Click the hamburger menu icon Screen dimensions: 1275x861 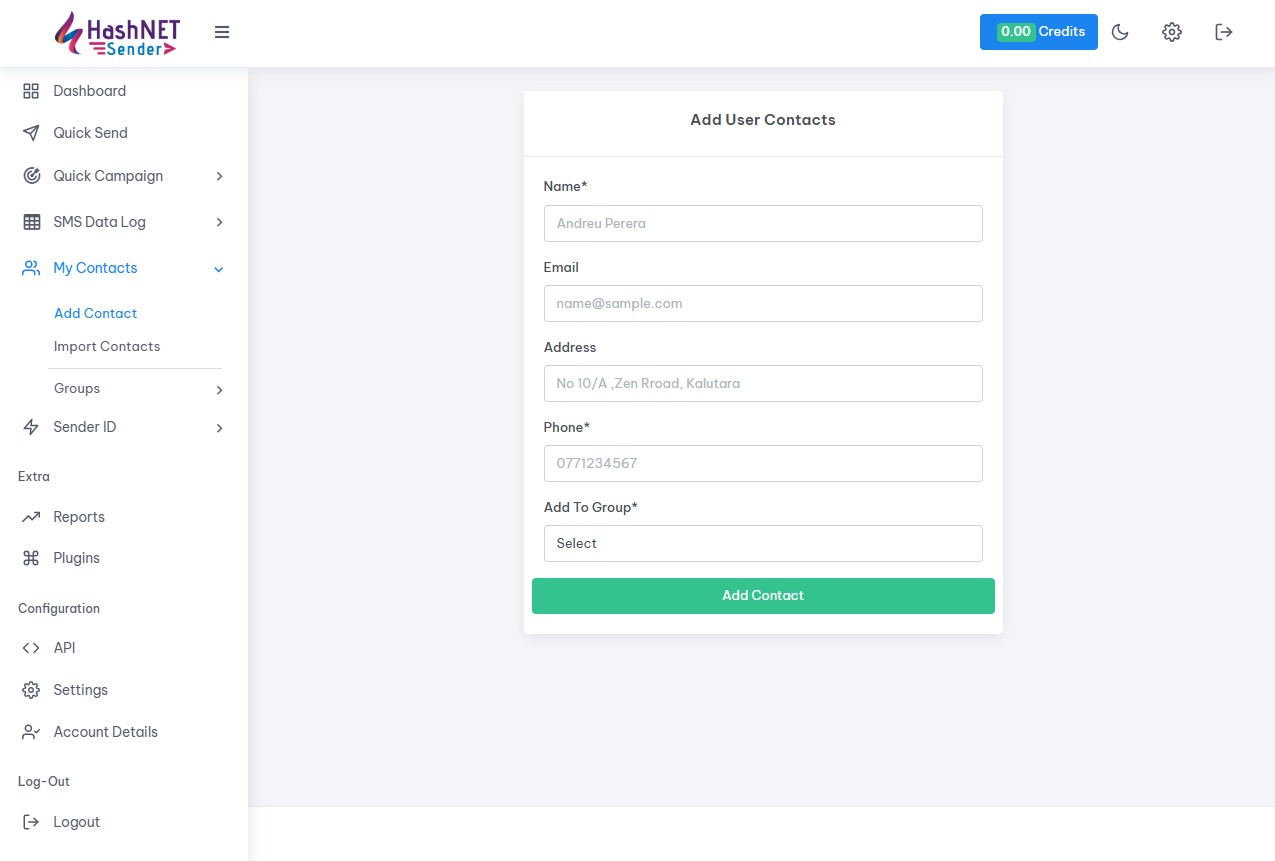click(222, 32)
